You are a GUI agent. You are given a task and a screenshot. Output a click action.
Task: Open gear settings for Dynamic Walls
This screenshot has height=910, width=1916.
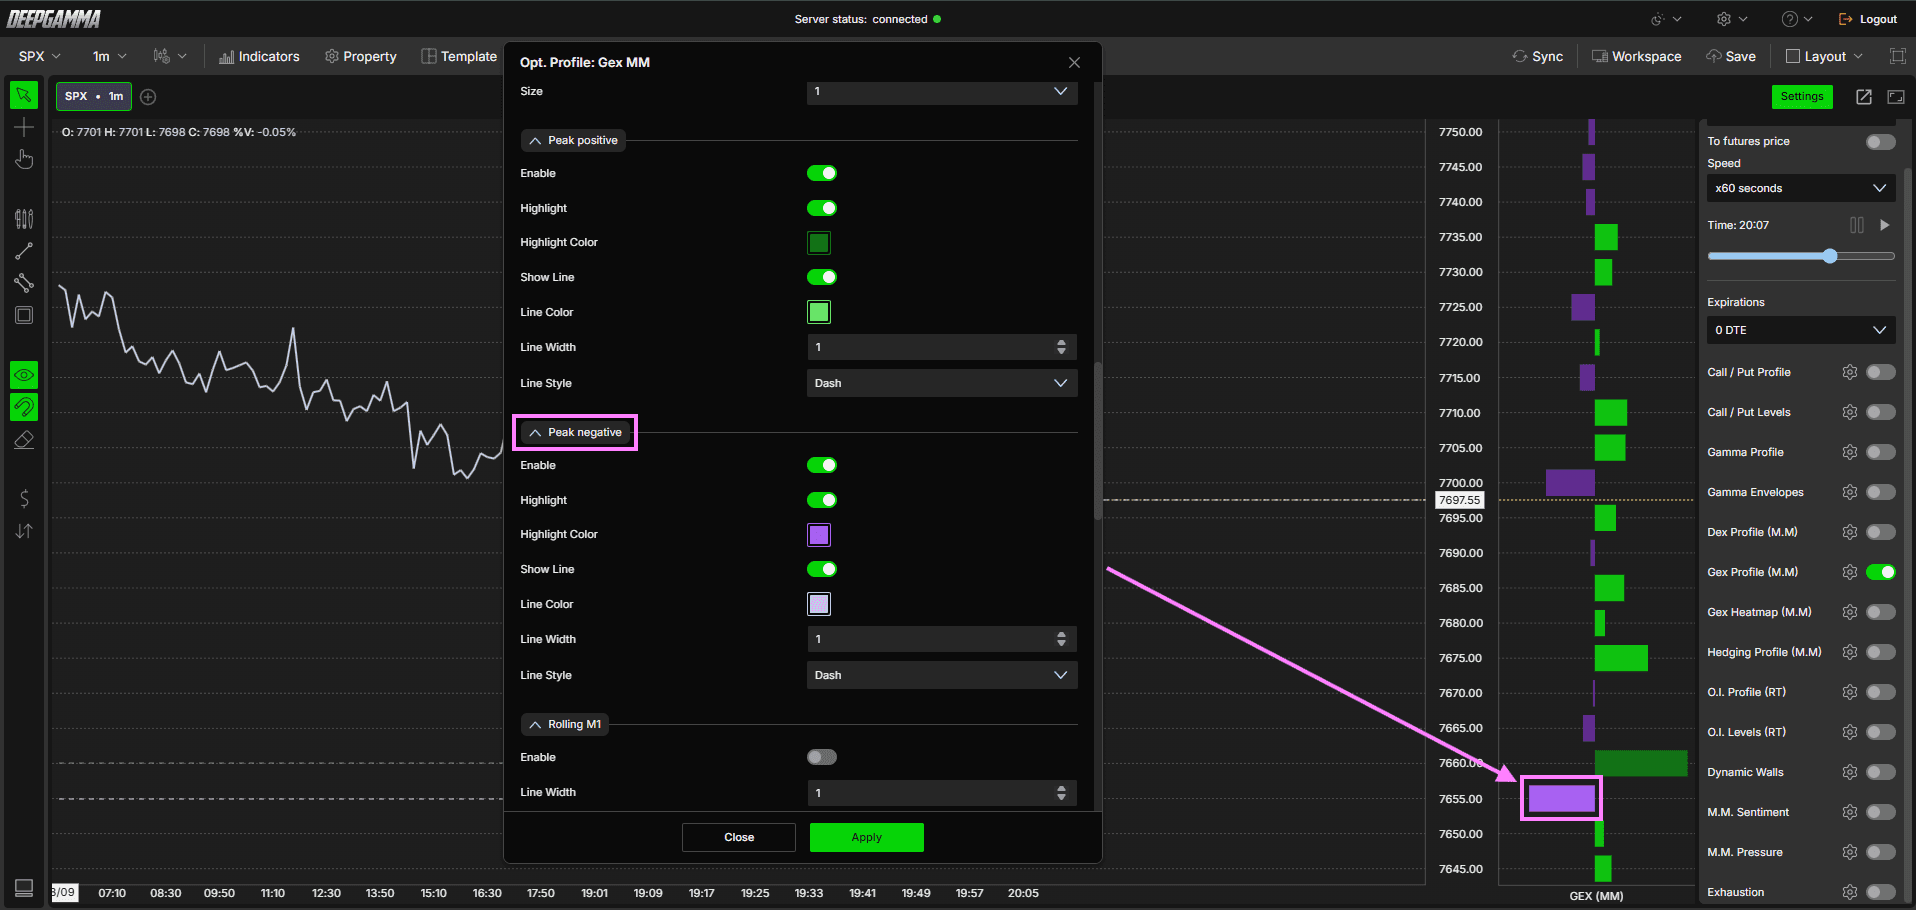pos(1850,772)
